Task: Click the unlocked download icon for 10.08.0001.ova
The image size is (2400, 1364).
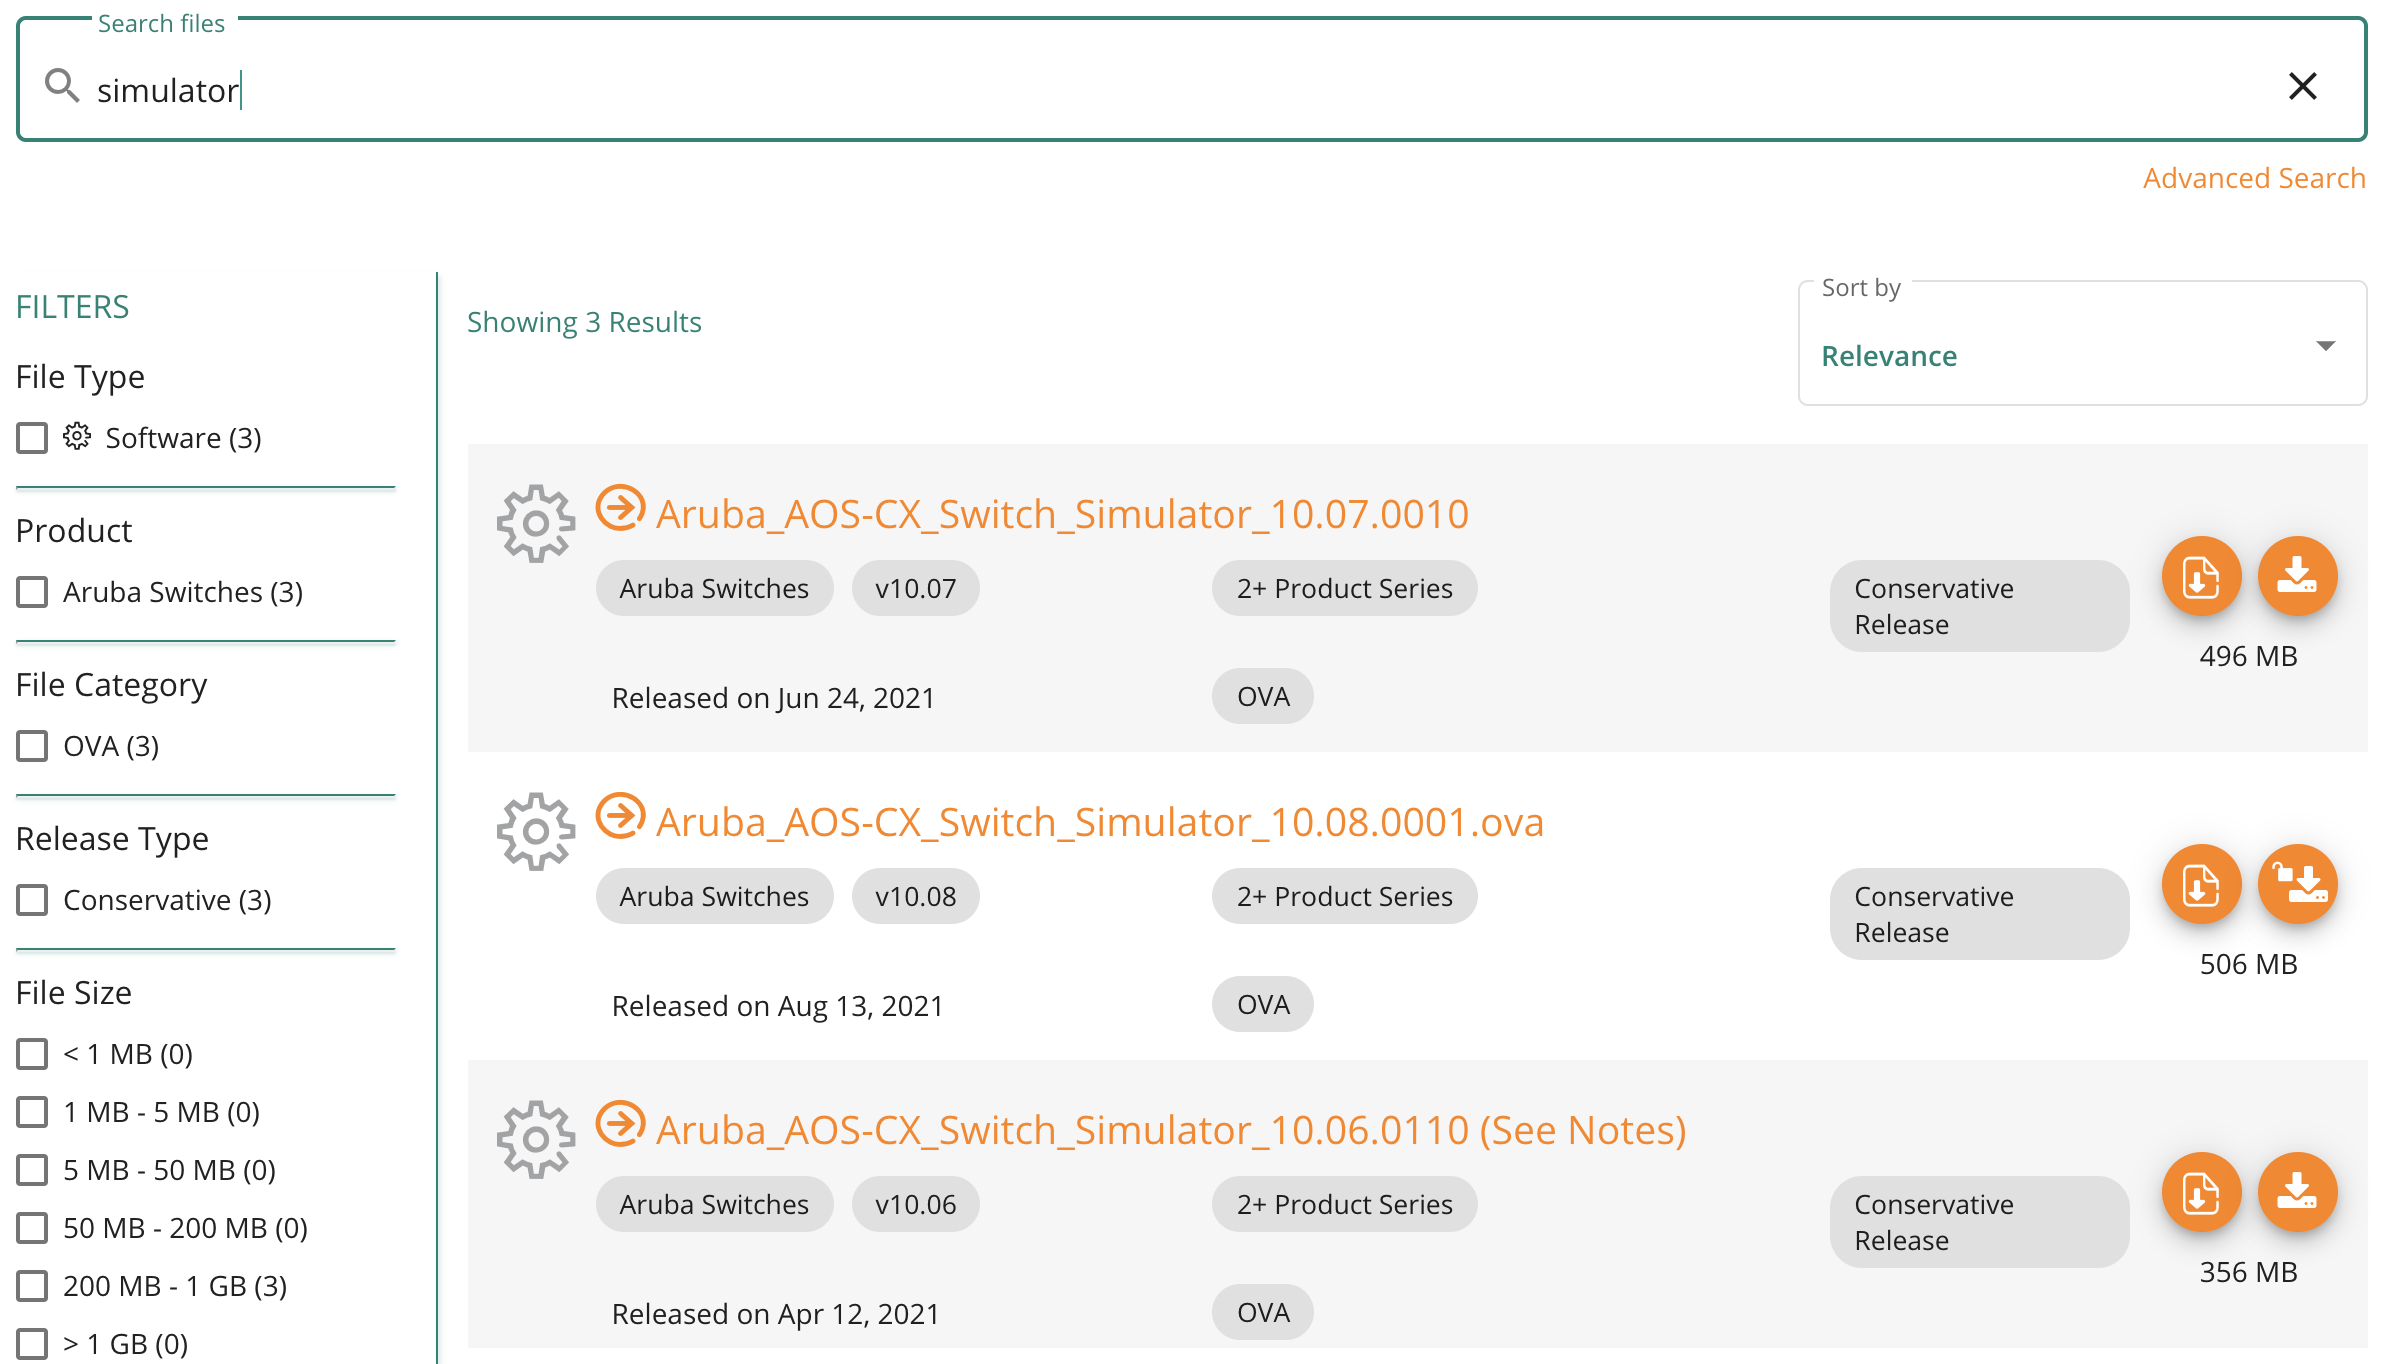Action: point(2297,884)
